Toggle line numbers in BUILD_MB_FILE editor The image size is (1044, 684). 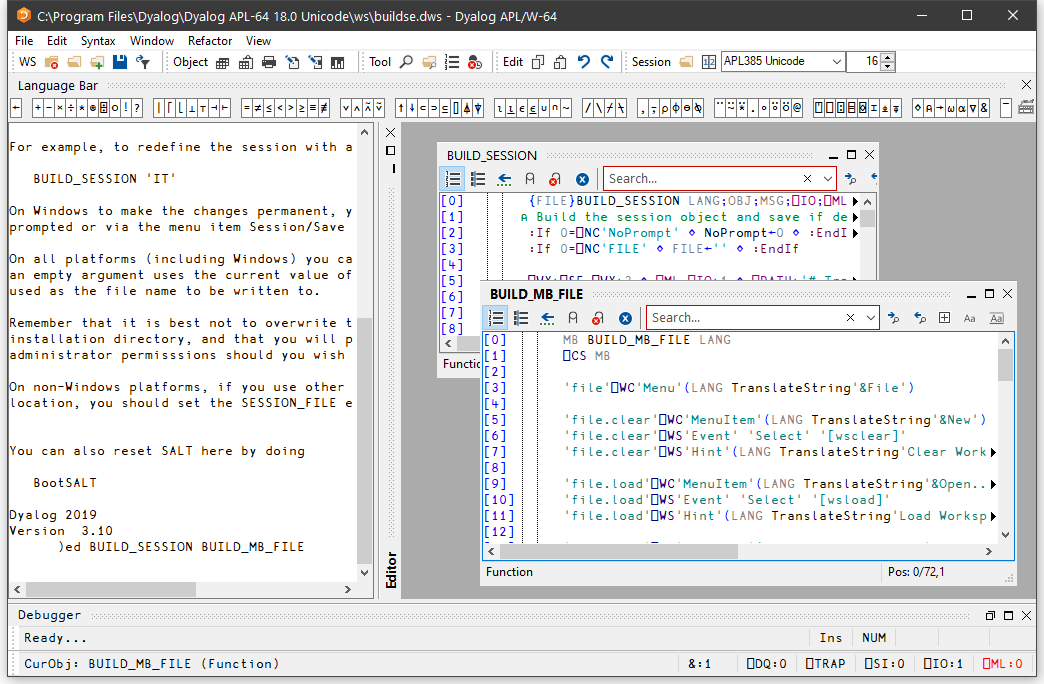pos(496,318)
